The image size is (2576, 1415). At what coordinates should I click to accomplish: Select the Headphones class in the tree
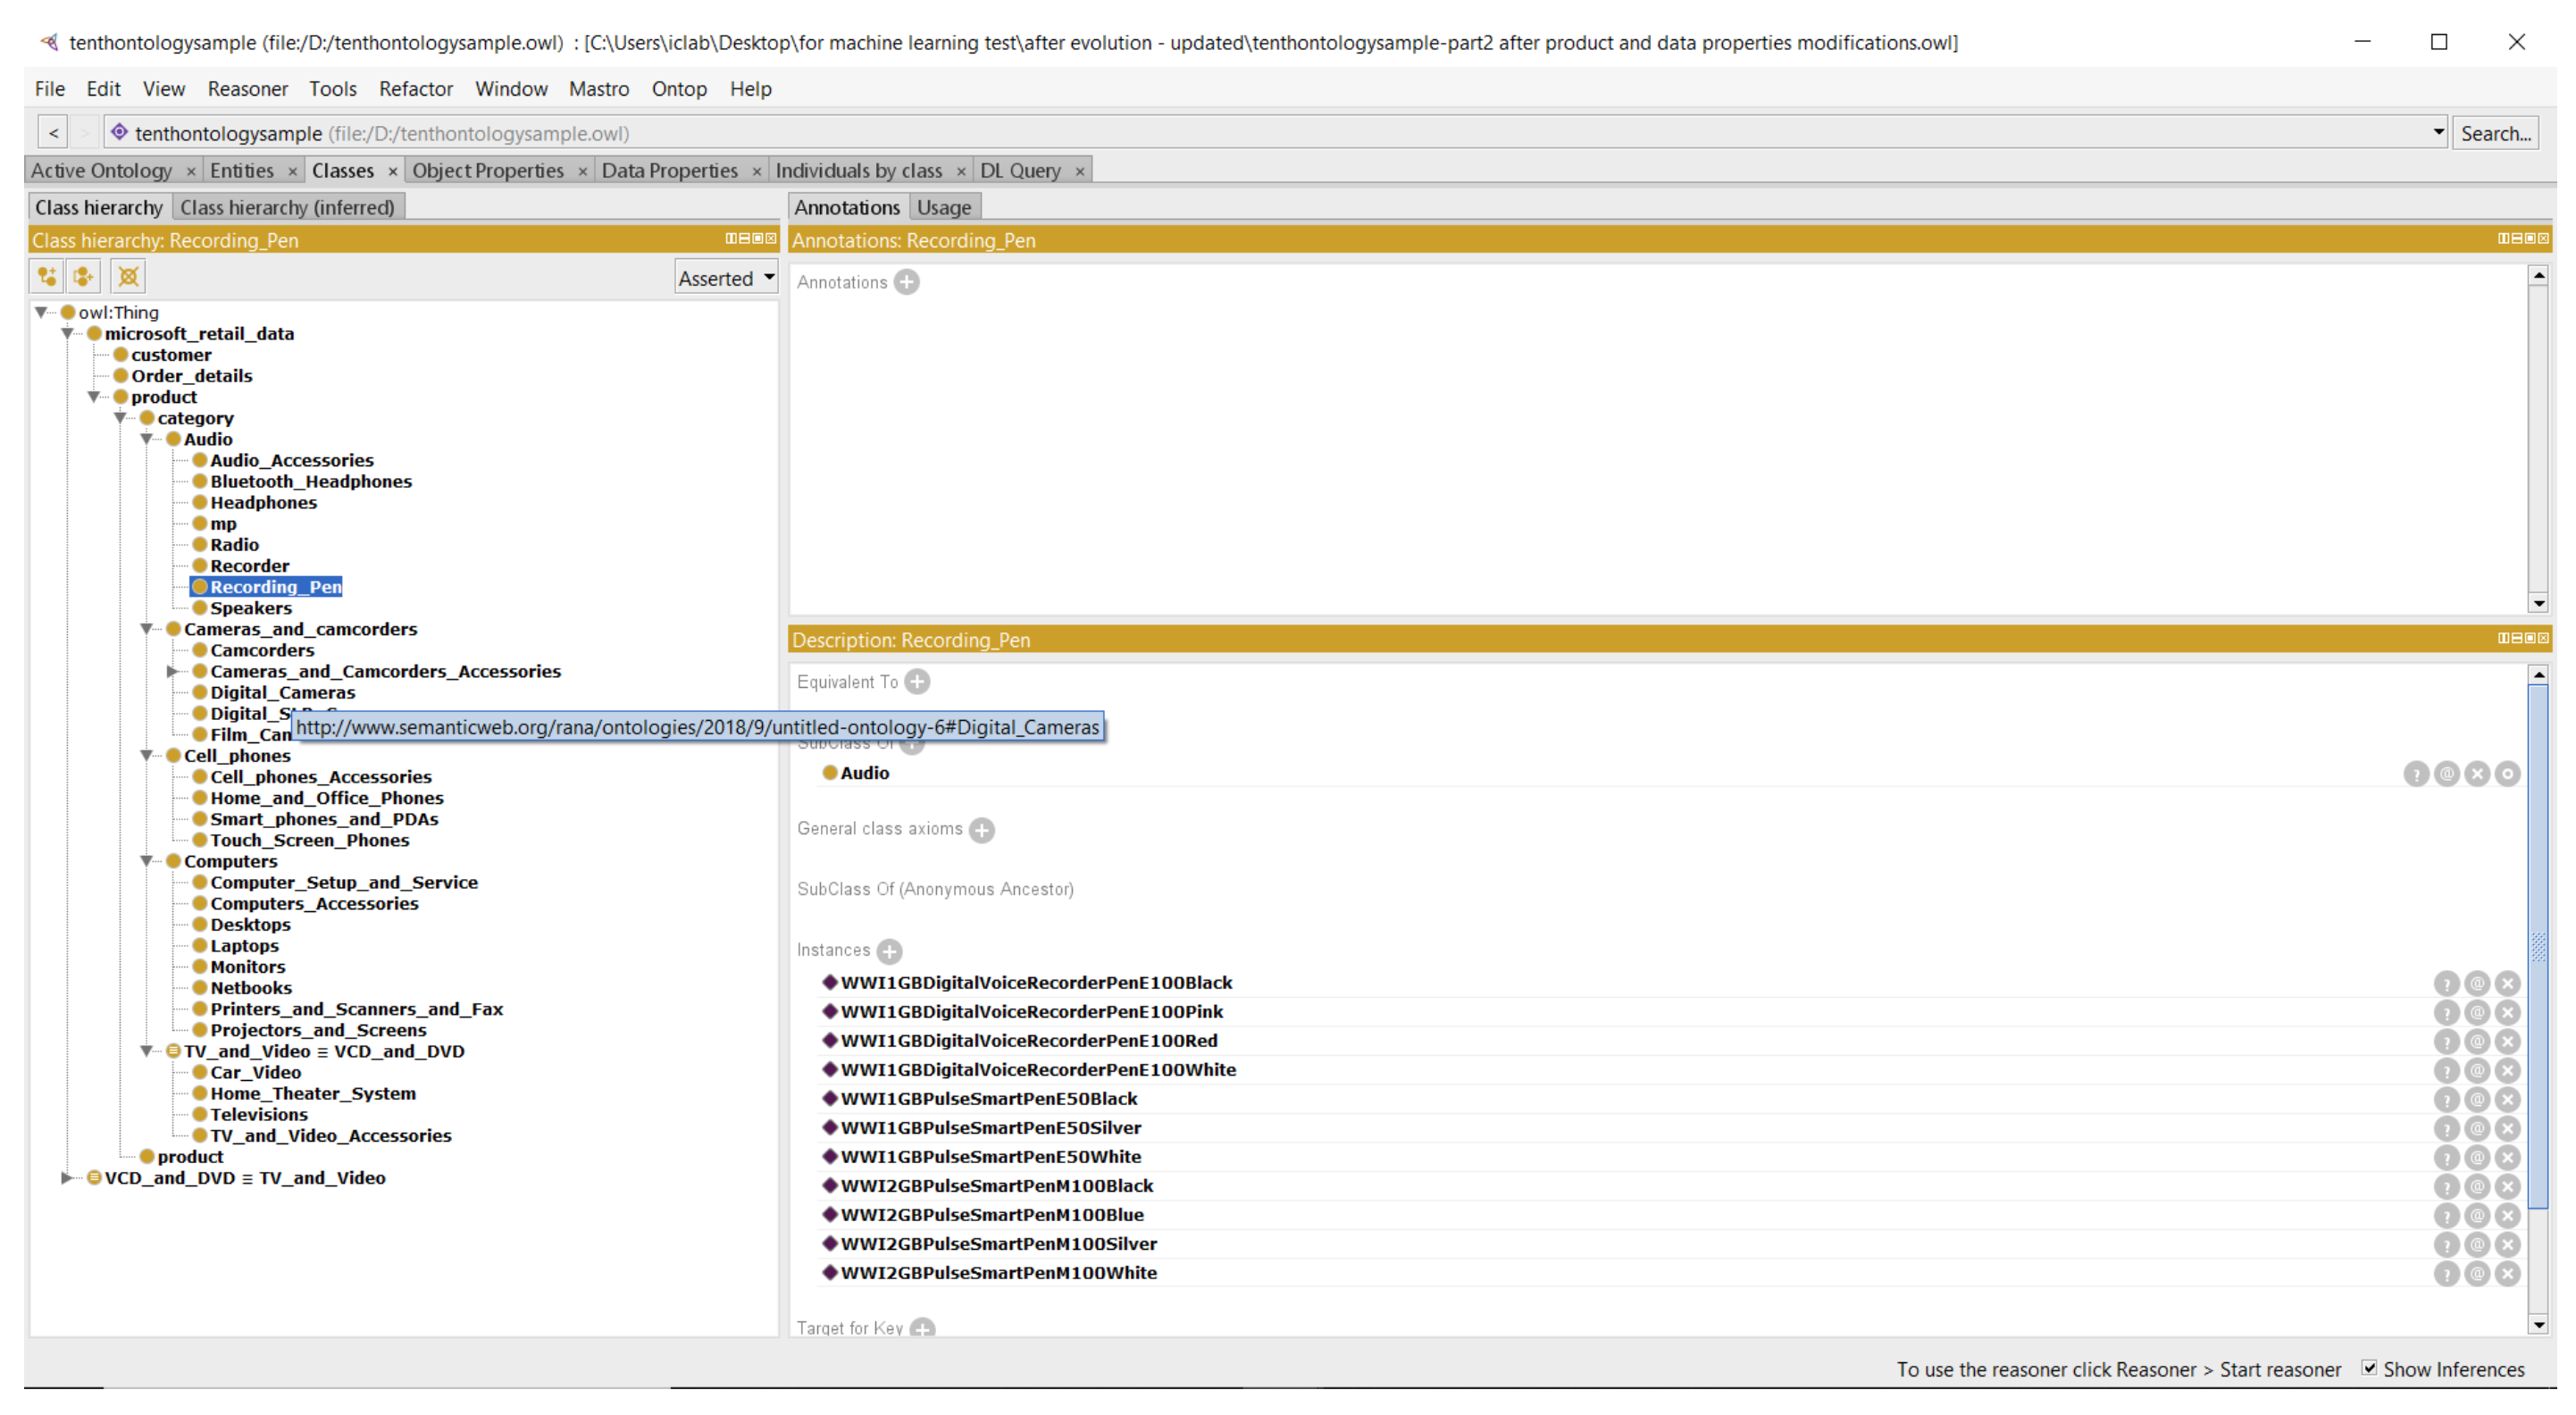263,503
